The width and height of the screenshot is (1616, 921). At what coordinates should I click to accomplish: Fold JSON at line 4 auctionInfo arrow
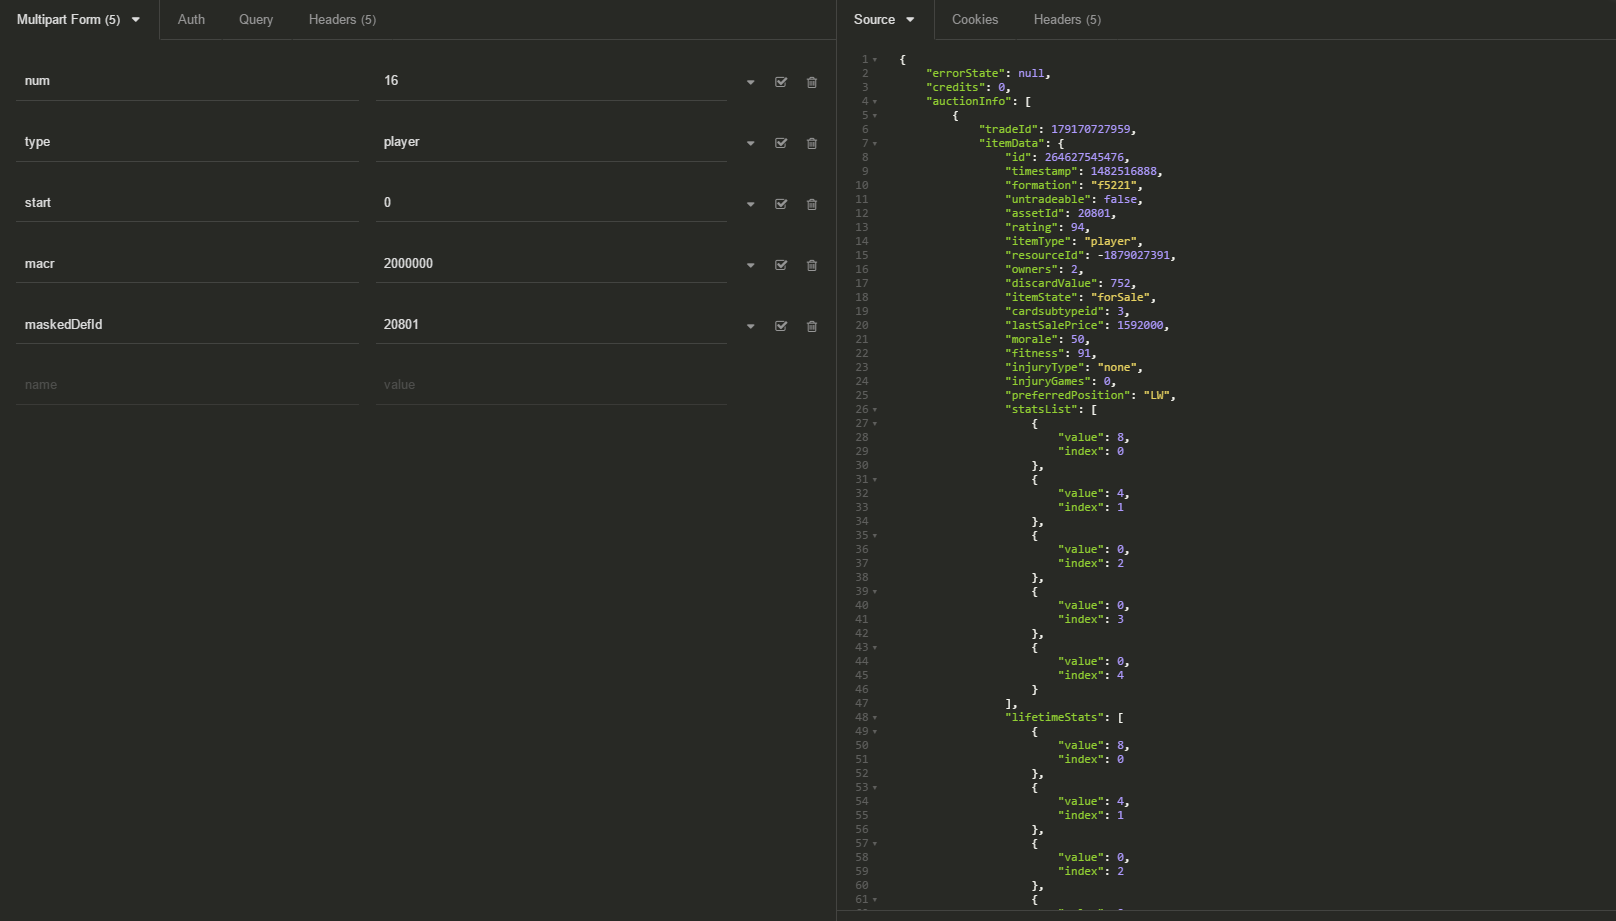click(x=875, y=102)
